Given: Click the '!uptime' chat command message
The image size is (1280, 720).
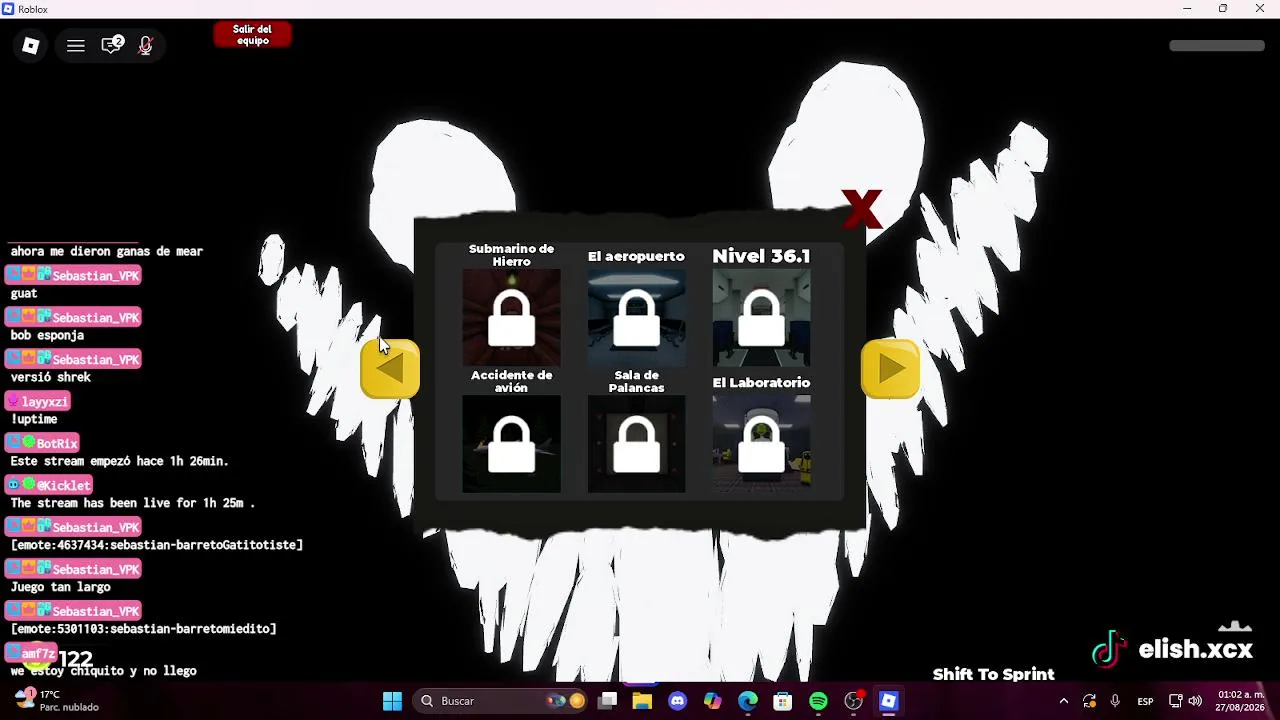Looking at the screenshot, I should (34, 419).
